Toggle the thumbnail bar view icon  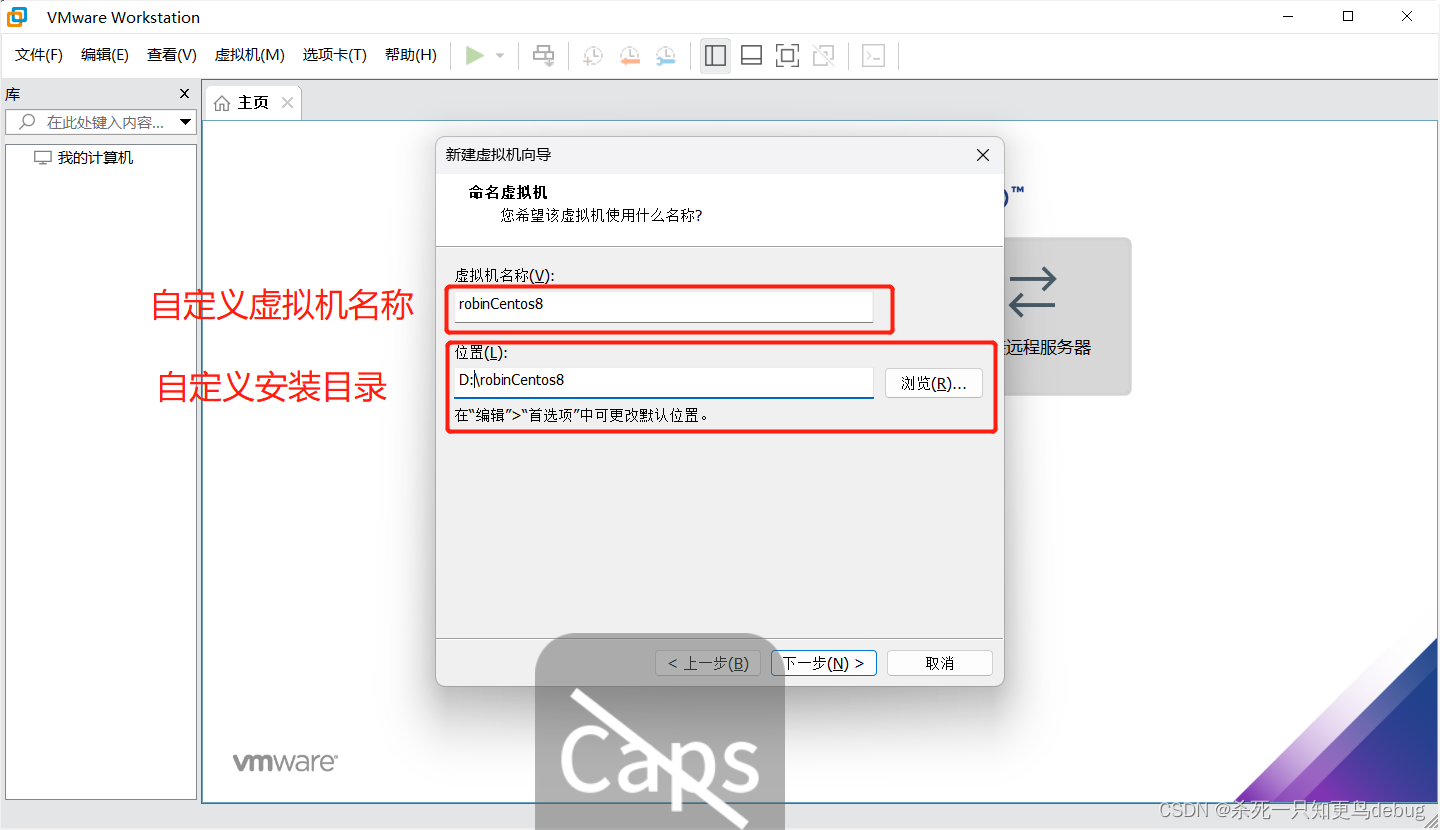pos(751,56)
